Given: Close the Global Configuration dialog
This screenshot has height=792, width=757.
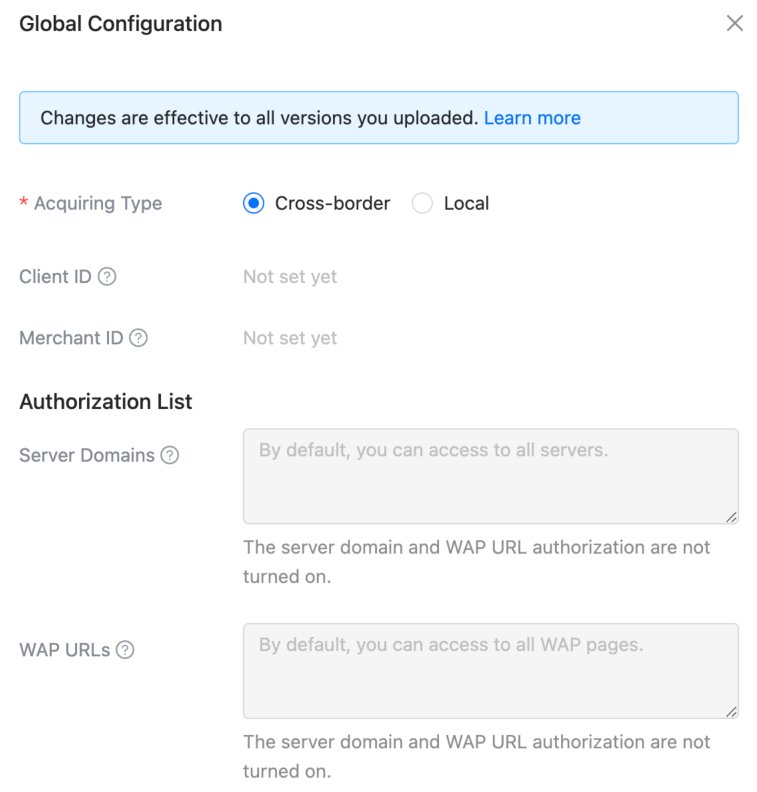Looking at the screenshot, I should click(x=734, y=23).
